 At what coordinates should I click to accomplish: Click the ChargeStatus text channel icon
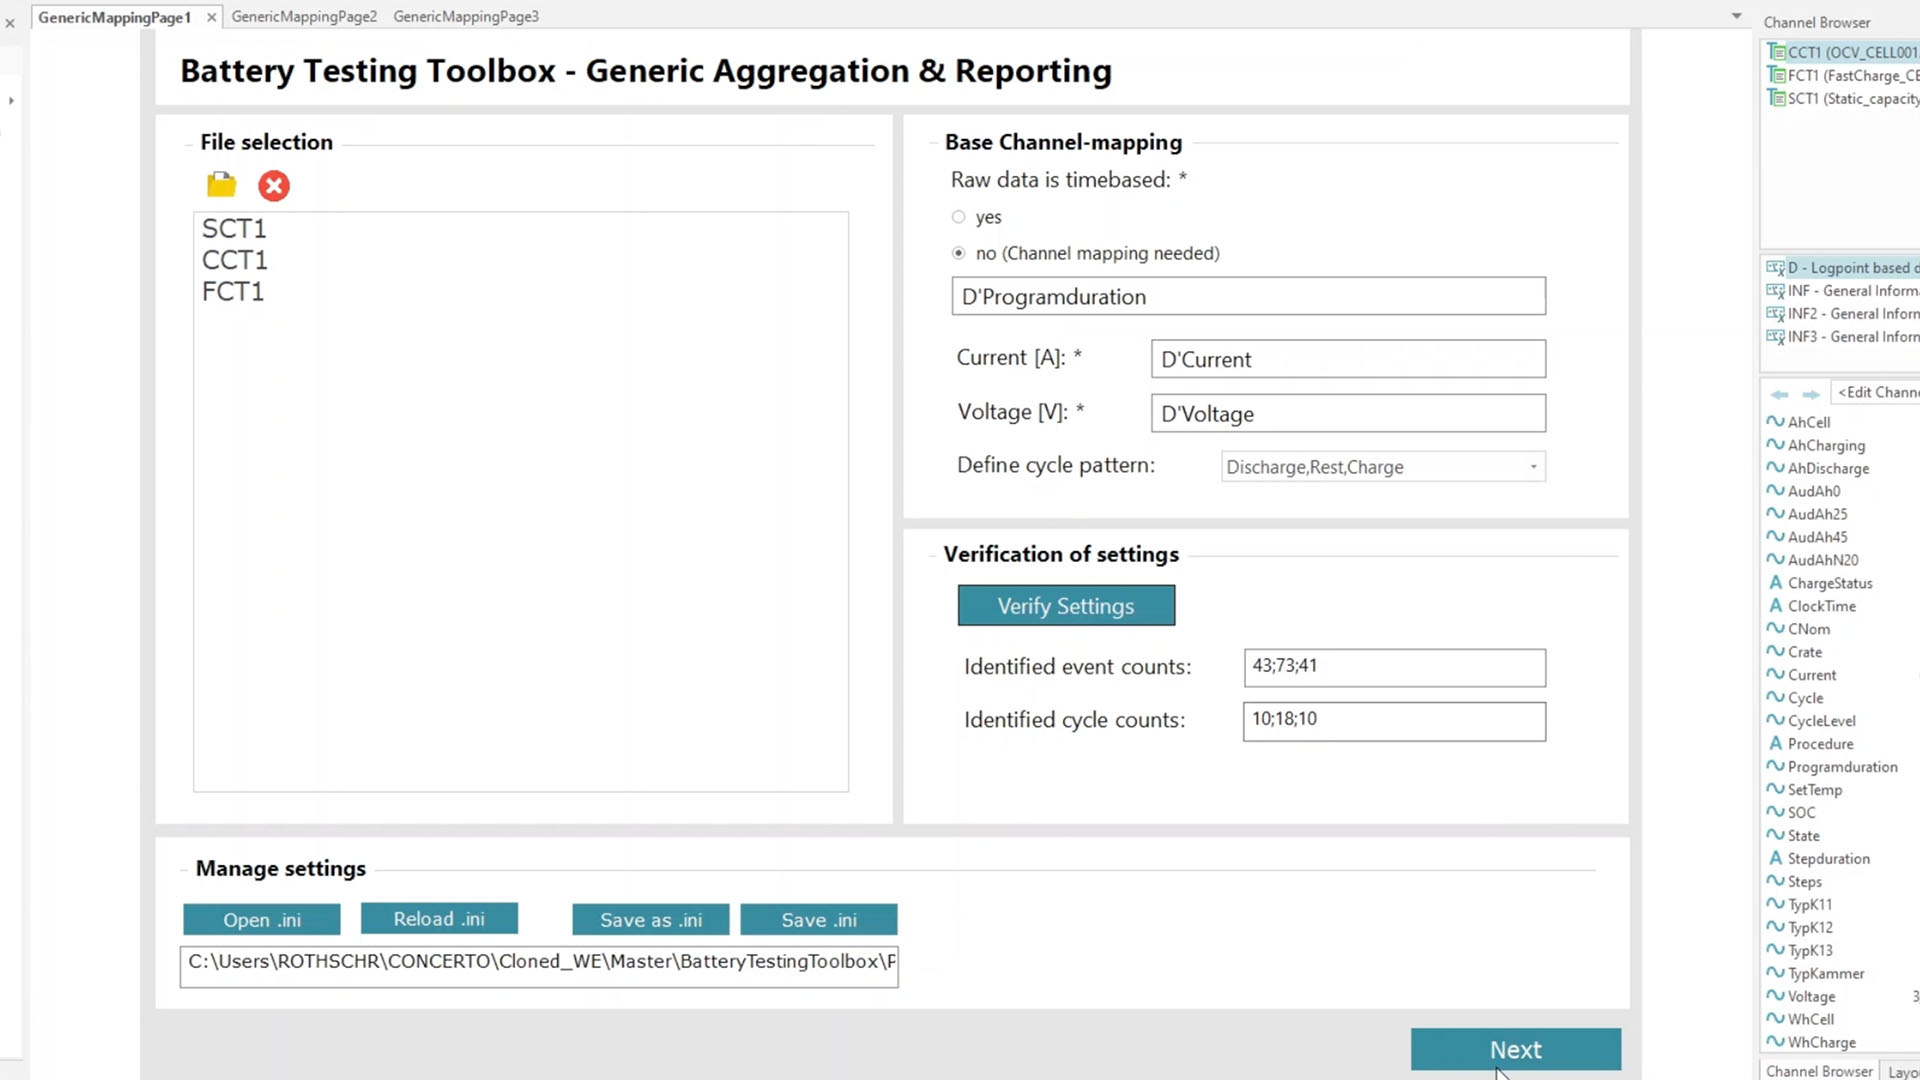click(1776, 583)
